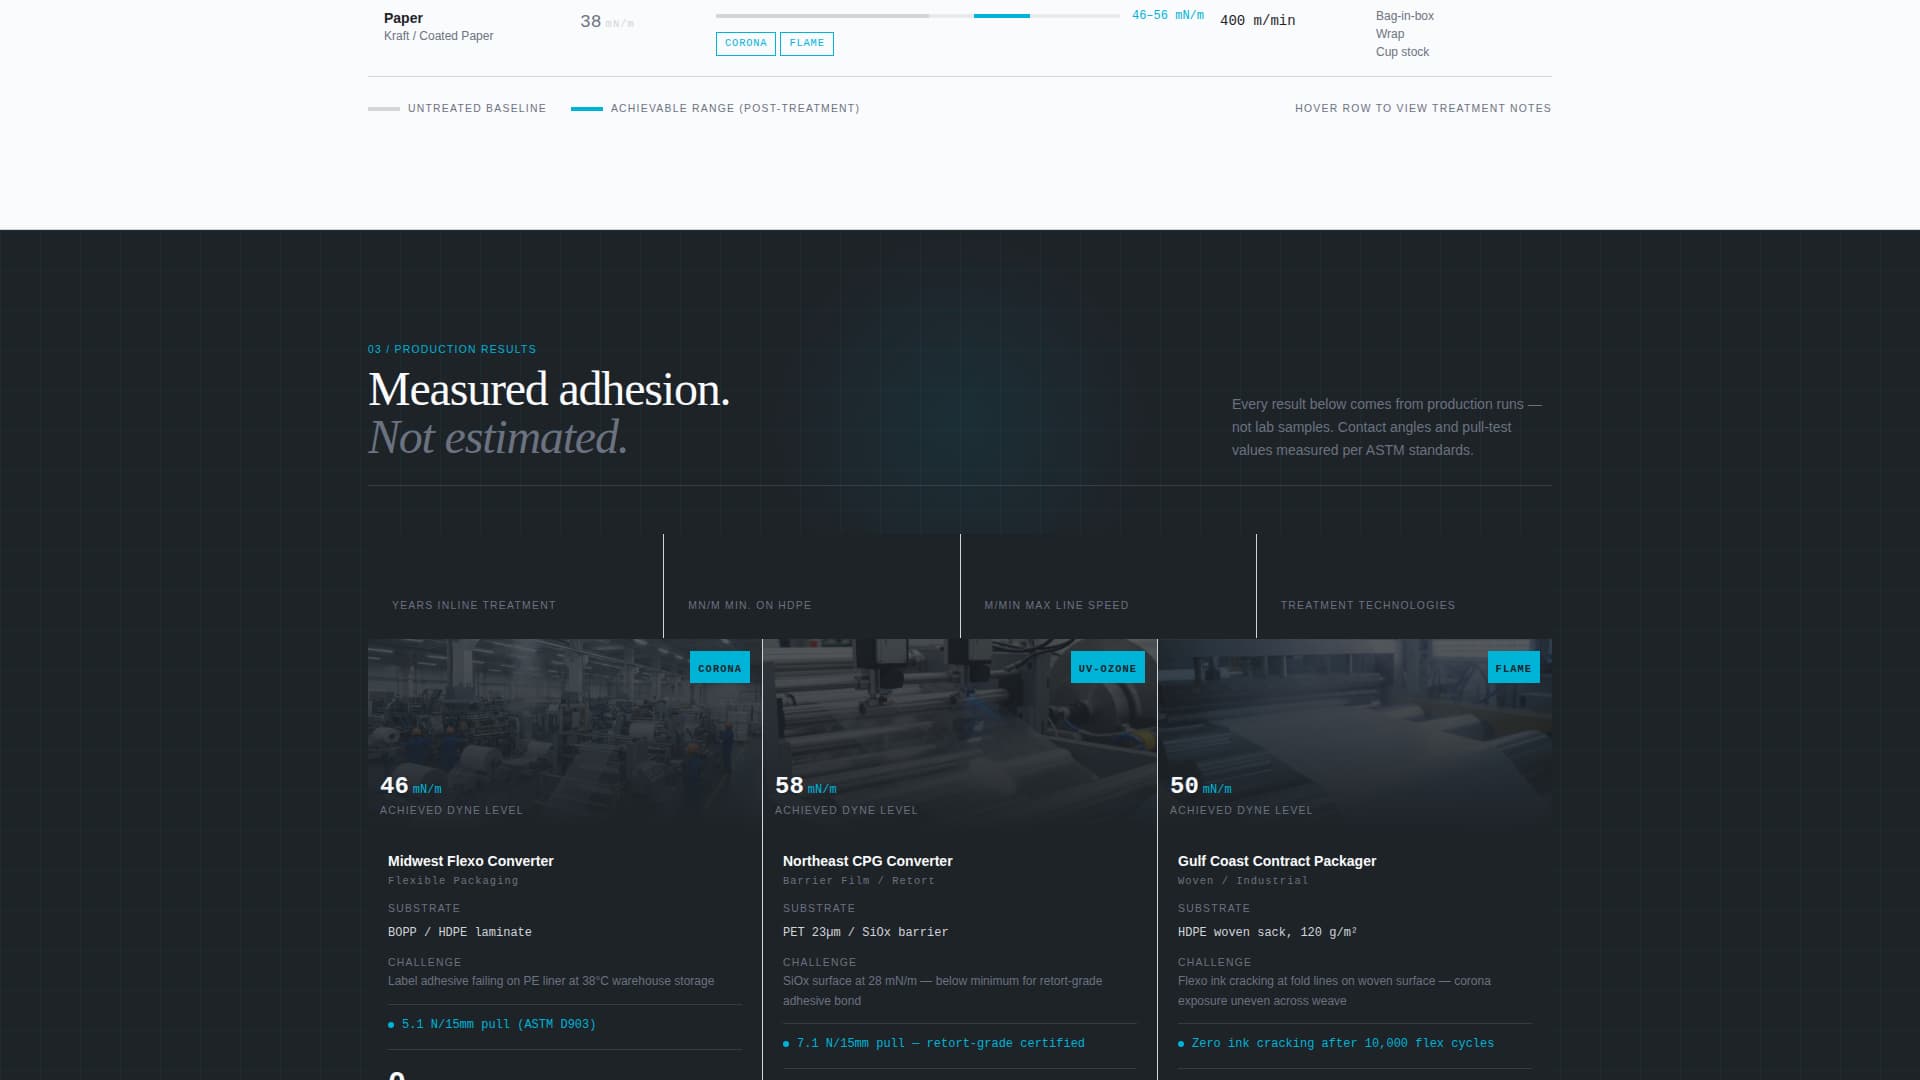
Task: Click the CORONA badge on the first card
Action: coord(719,667)
